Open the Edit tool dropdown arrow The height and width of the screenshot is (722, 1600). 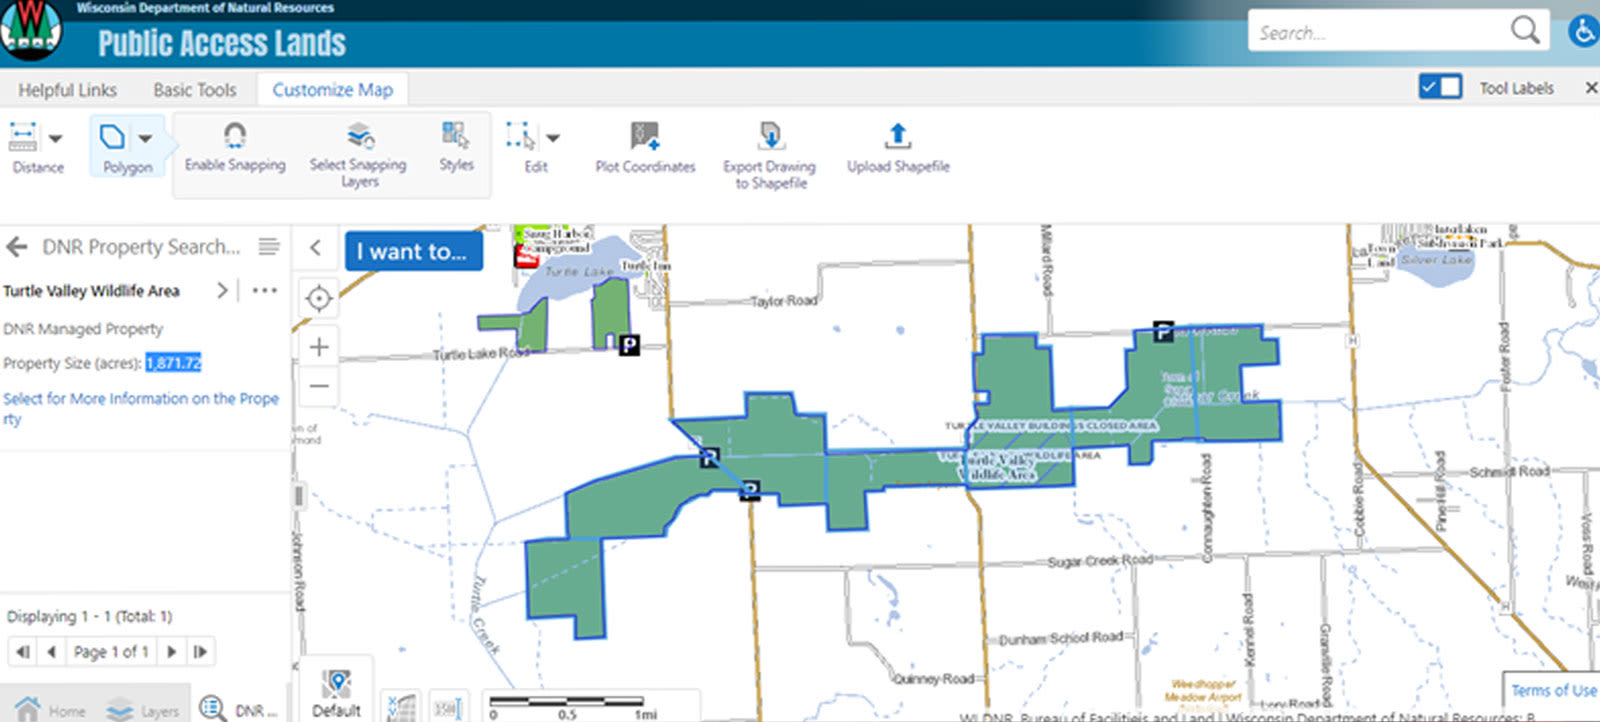[553, 138]
